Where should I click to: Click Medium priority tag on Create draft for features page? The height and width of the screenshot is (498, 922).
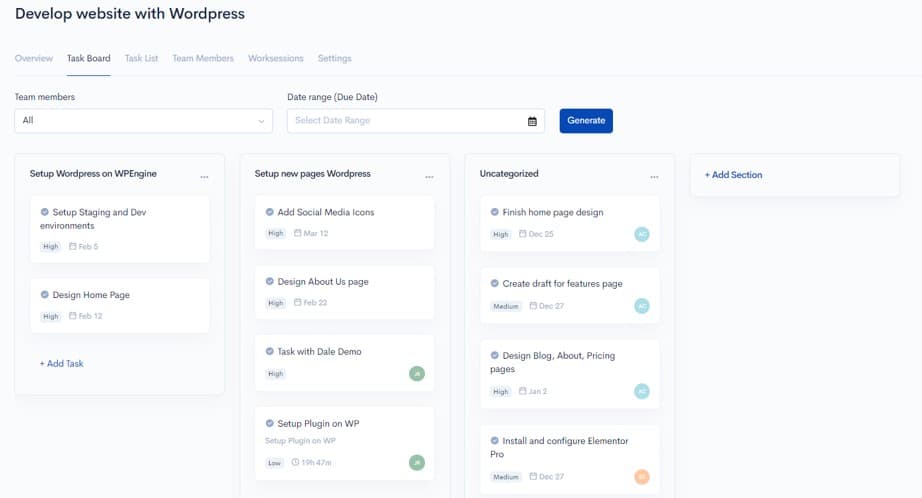tap(506, 306)
